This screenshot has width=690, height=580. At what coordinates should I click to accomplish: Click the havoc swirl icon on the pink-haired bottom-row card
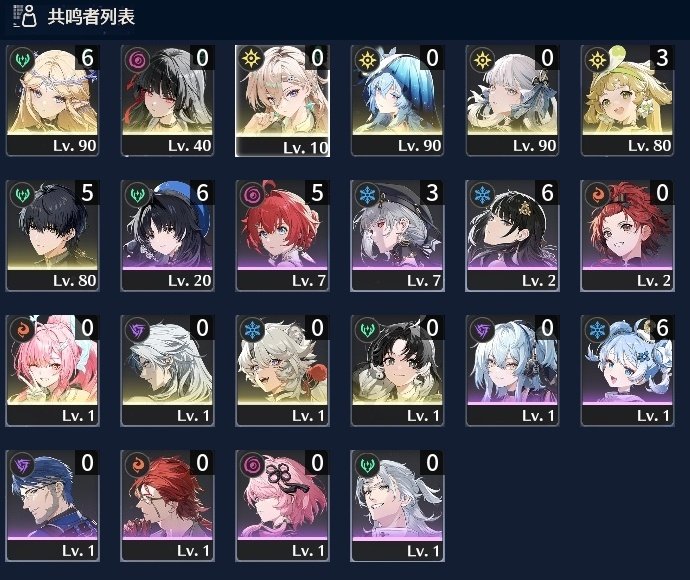coord(252,465)
